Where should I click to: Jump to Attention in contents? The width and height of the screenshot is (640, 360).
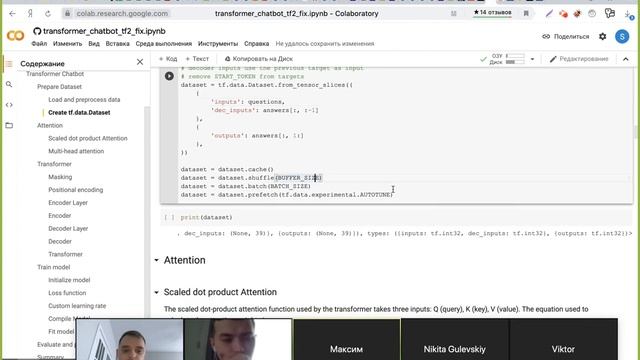coord(50,125)
